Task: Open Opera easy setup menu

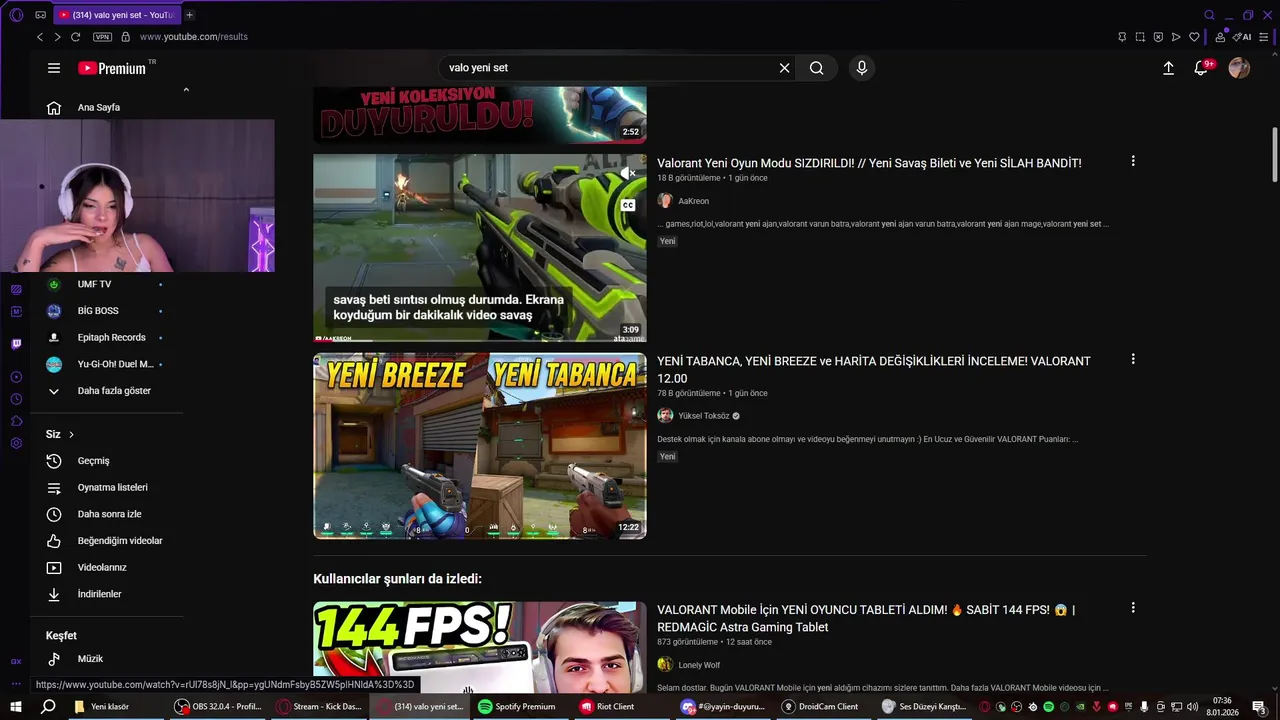Action: click(1266, 37)
